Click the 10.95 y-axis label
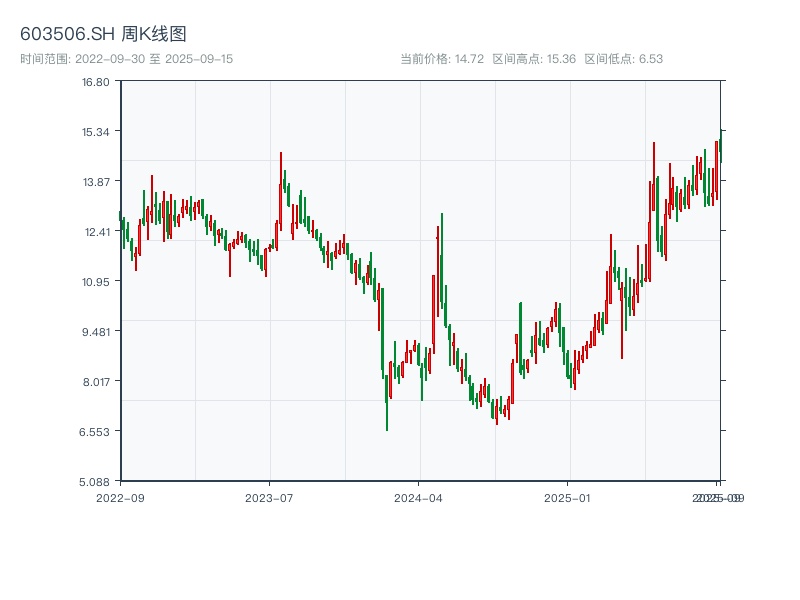Viewport: 800px width, 600px height. [96, 282]
